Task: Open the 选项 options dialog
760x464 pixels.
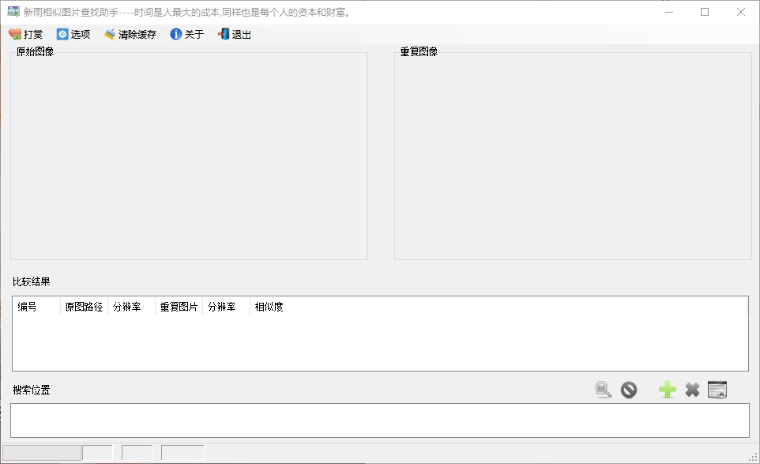Action: (x=74, y=34)
